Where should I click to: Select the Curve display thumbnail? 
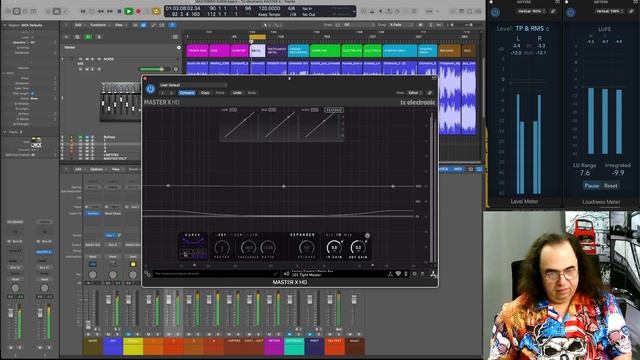(x=193, y=247)
